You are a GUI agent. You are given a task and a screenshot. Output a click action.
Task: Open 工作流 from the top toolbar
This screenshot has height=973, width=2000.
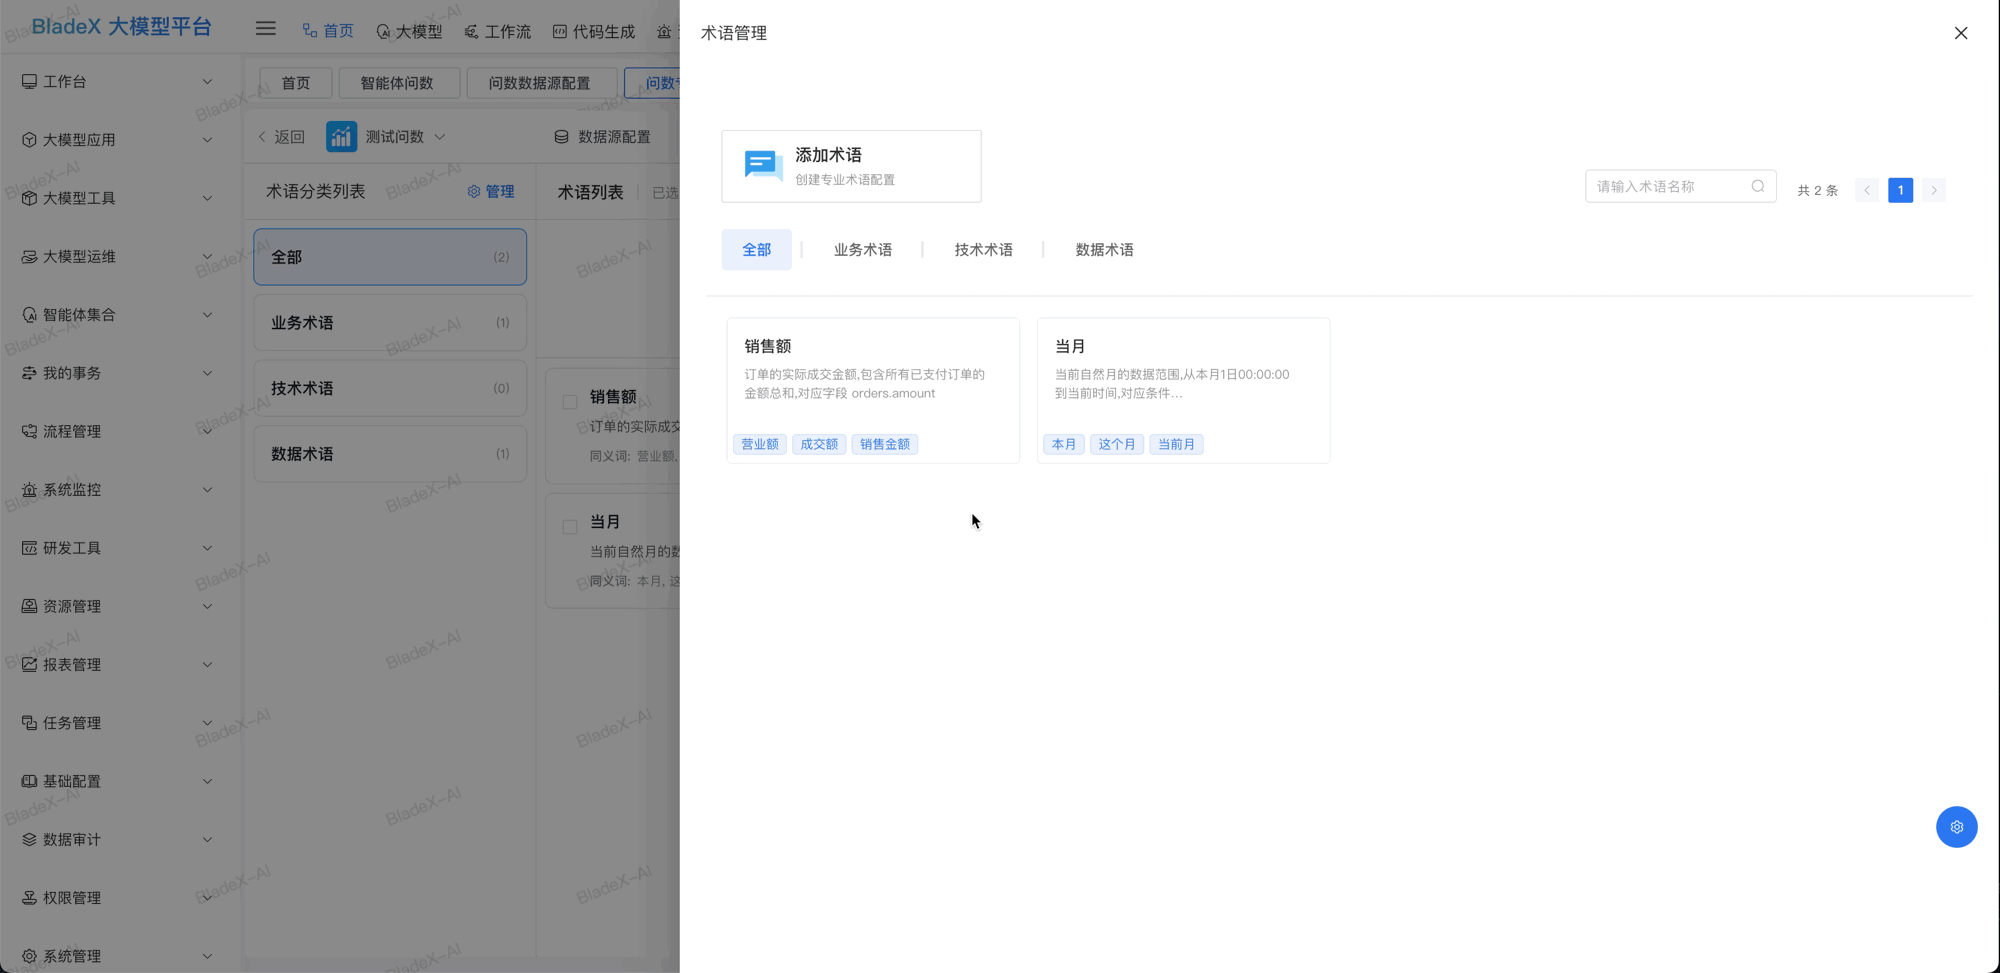[469, 31]
